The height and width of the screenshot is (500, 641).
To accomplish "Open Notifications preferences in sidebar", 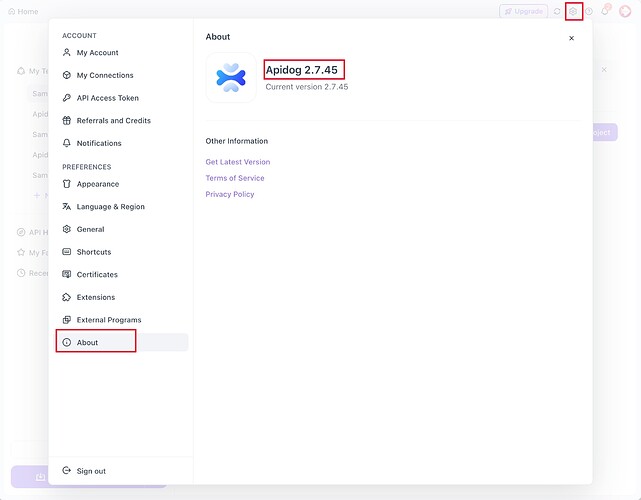I will click(x=99, y=143).
